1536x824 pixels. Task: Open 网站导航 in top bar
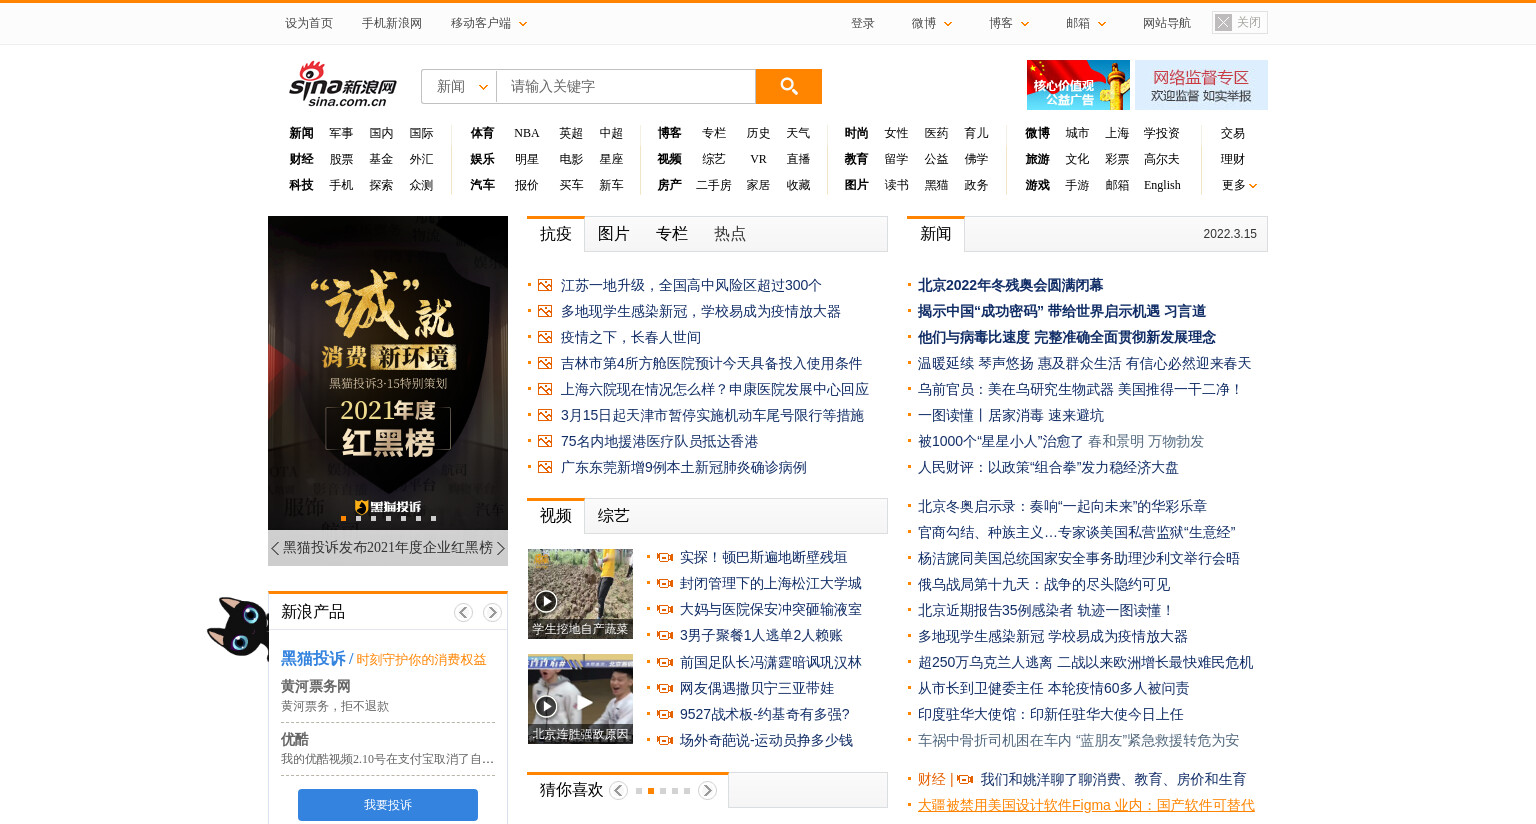pyautogui.click(x=1167, y=23)
